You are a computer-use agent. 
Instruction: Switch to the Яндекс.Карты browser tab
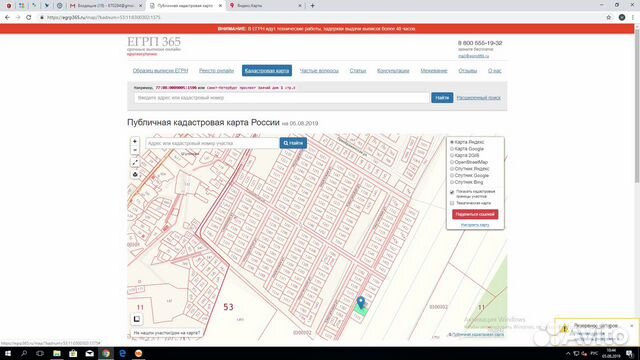(262, 6)
